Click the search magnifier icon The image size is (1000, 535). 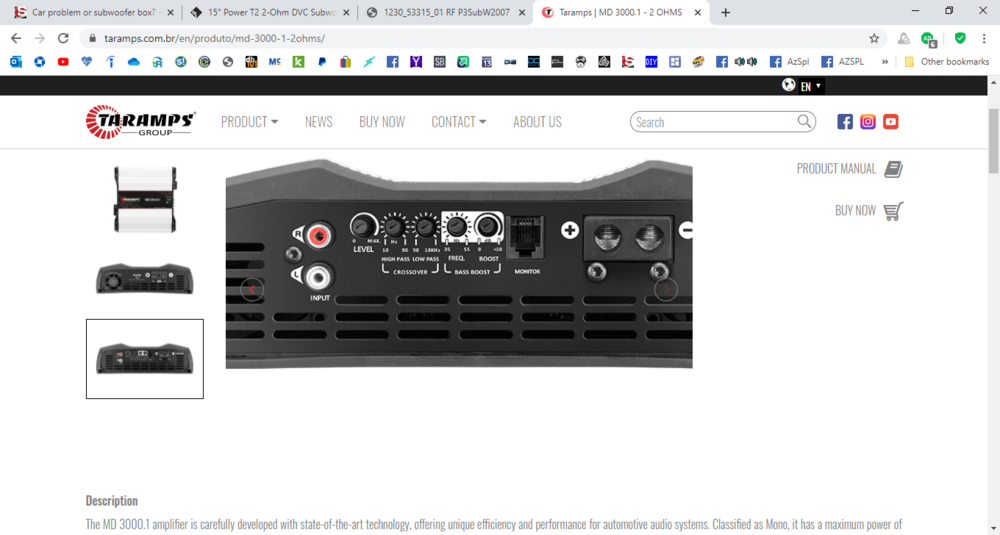[804, 121]
